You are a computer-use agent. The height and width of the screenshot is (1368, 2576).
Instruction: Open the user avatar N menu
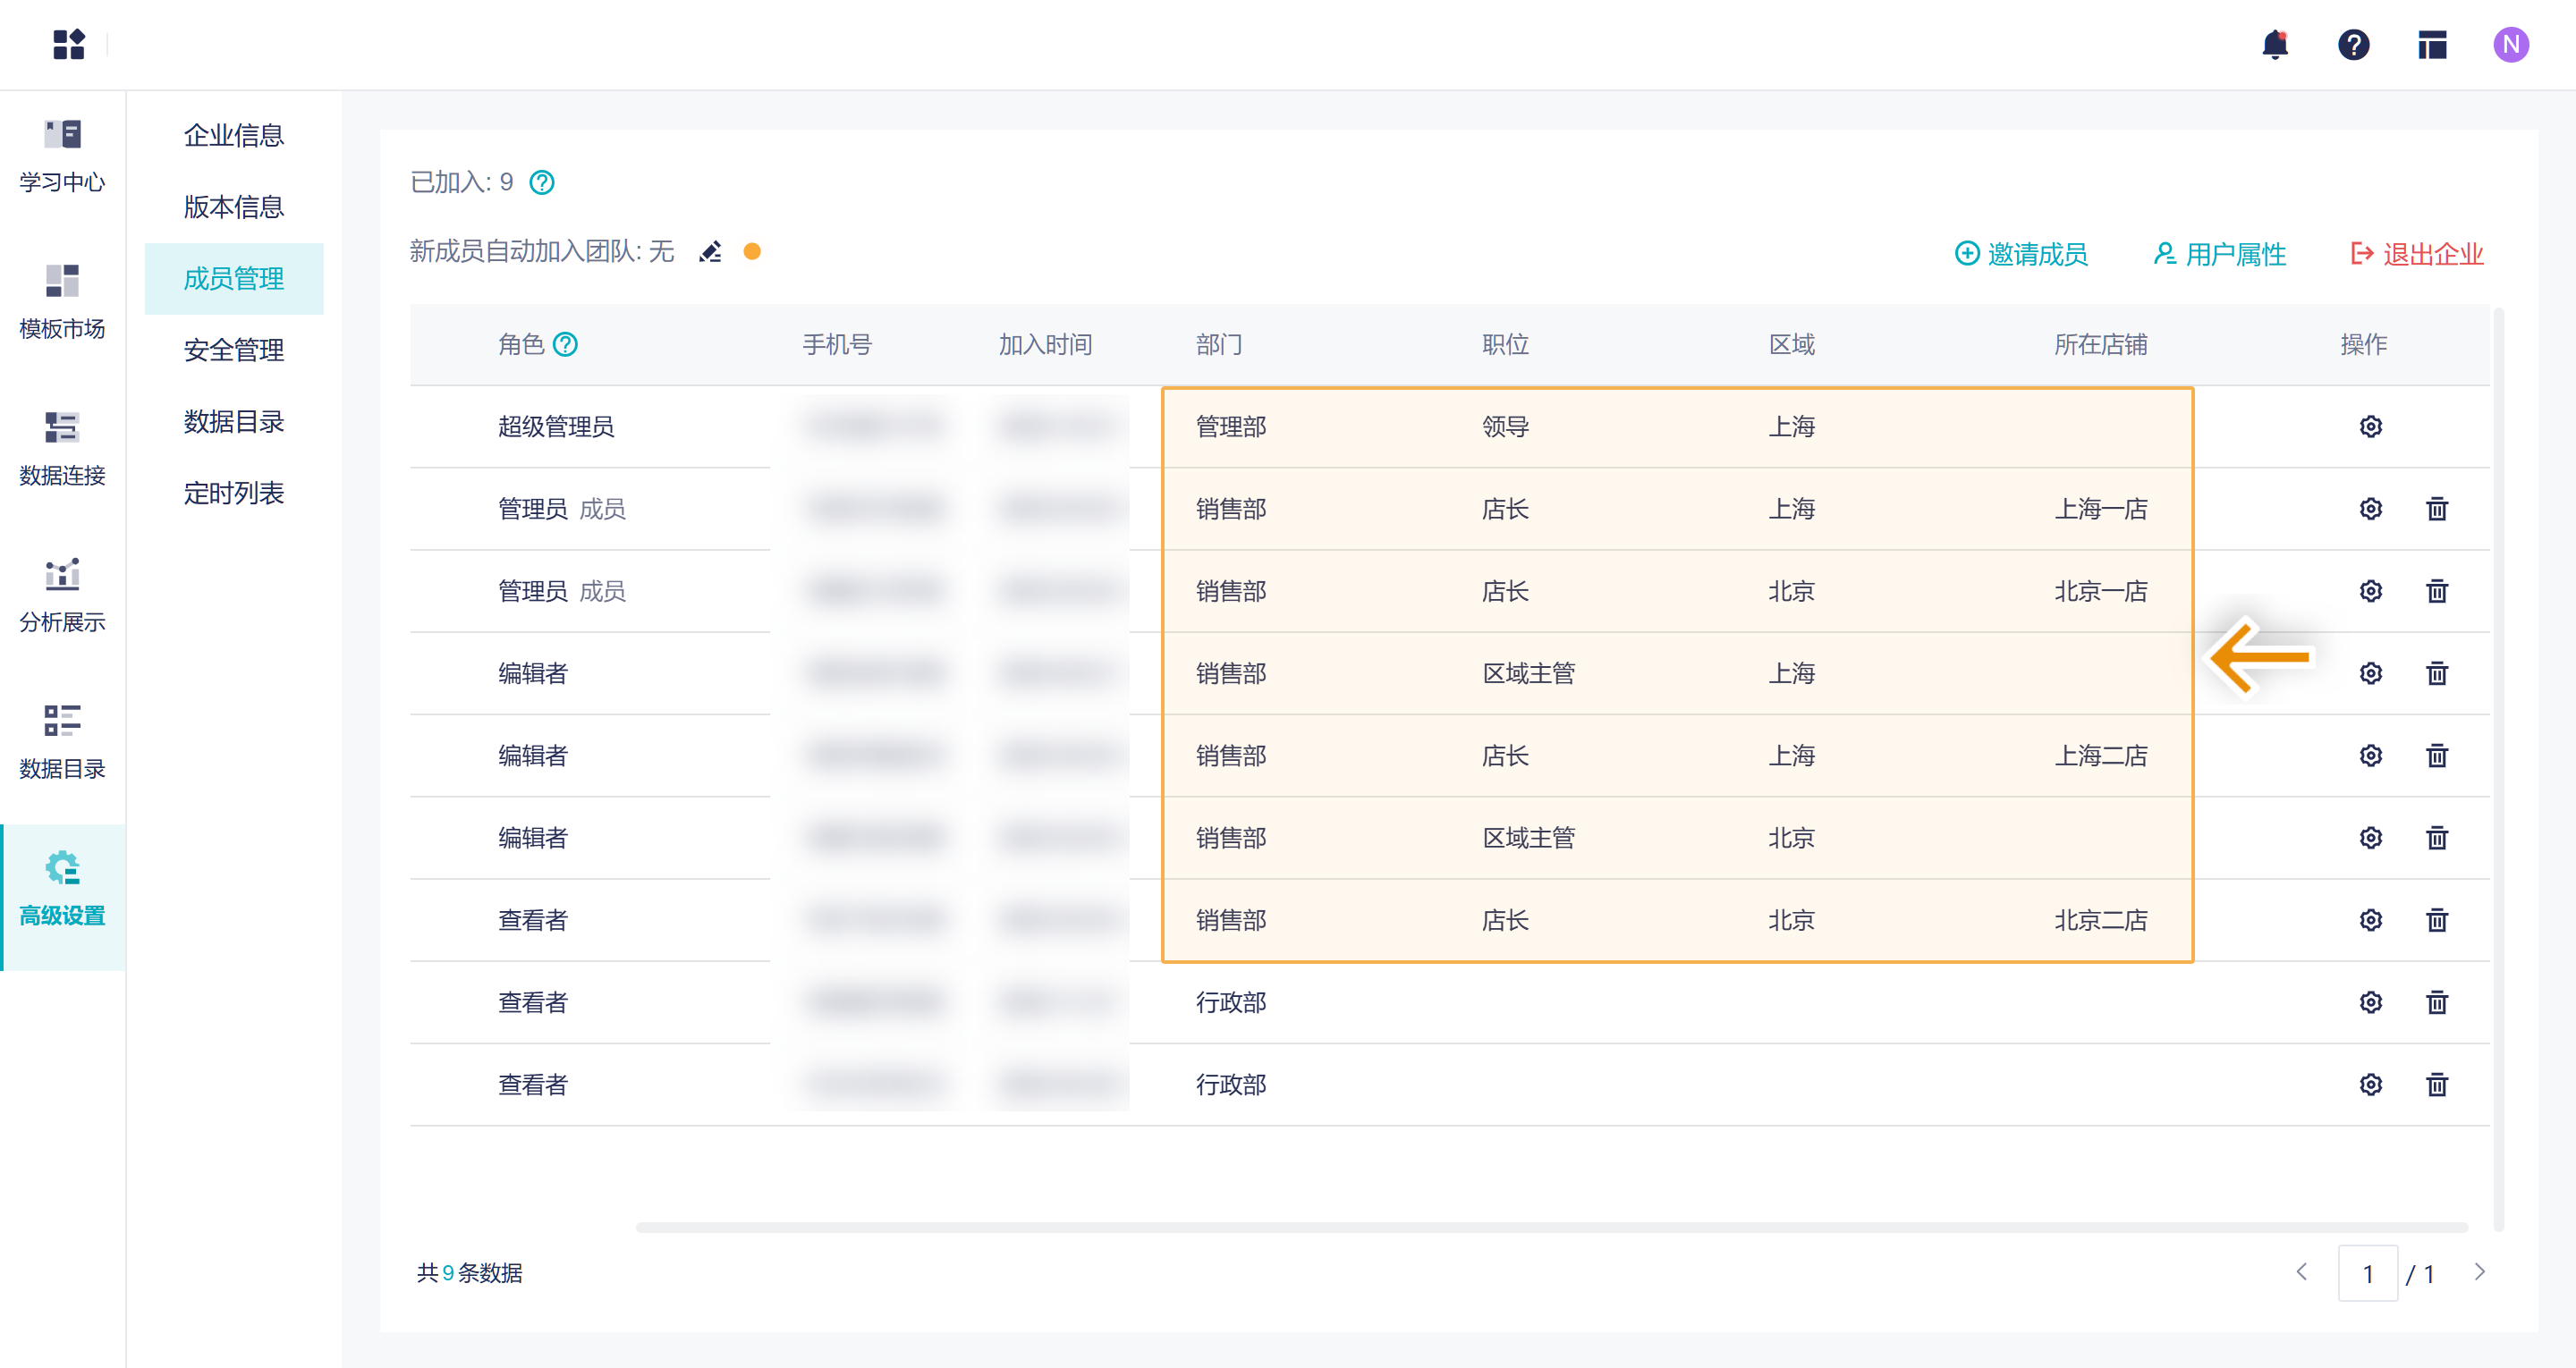2510,44
